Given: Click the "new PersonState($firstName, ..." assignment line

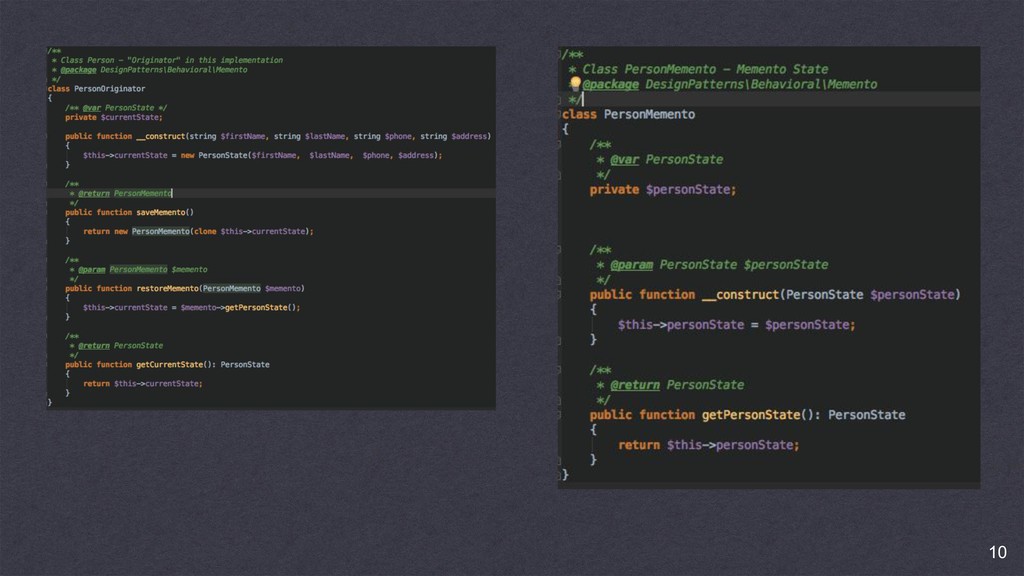Looking at the screenshot, I should (263, 155).
